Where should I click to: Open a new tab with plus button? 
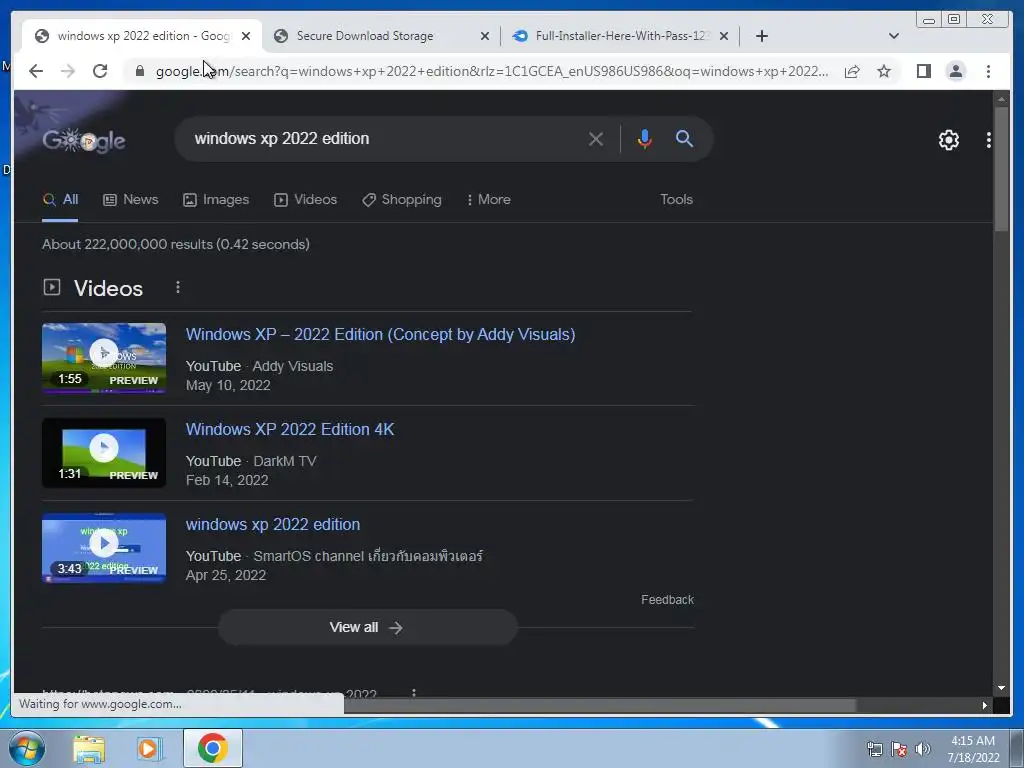pos(761,36)
